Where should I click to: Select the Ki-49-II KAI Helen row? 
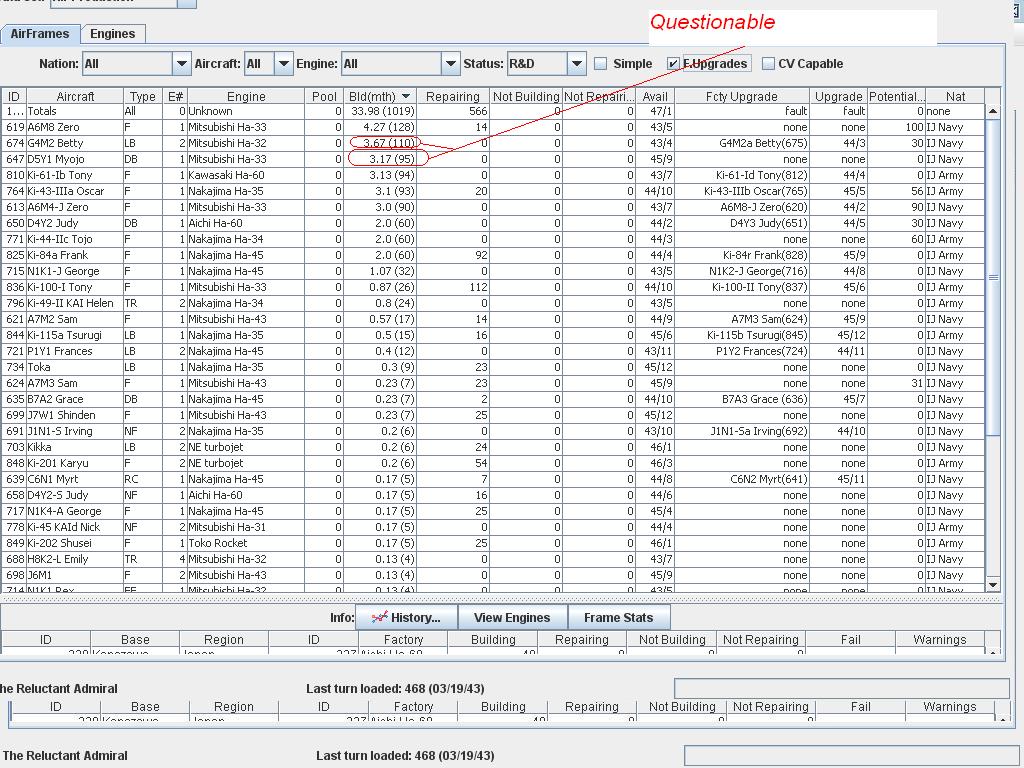tap(493, 303)
